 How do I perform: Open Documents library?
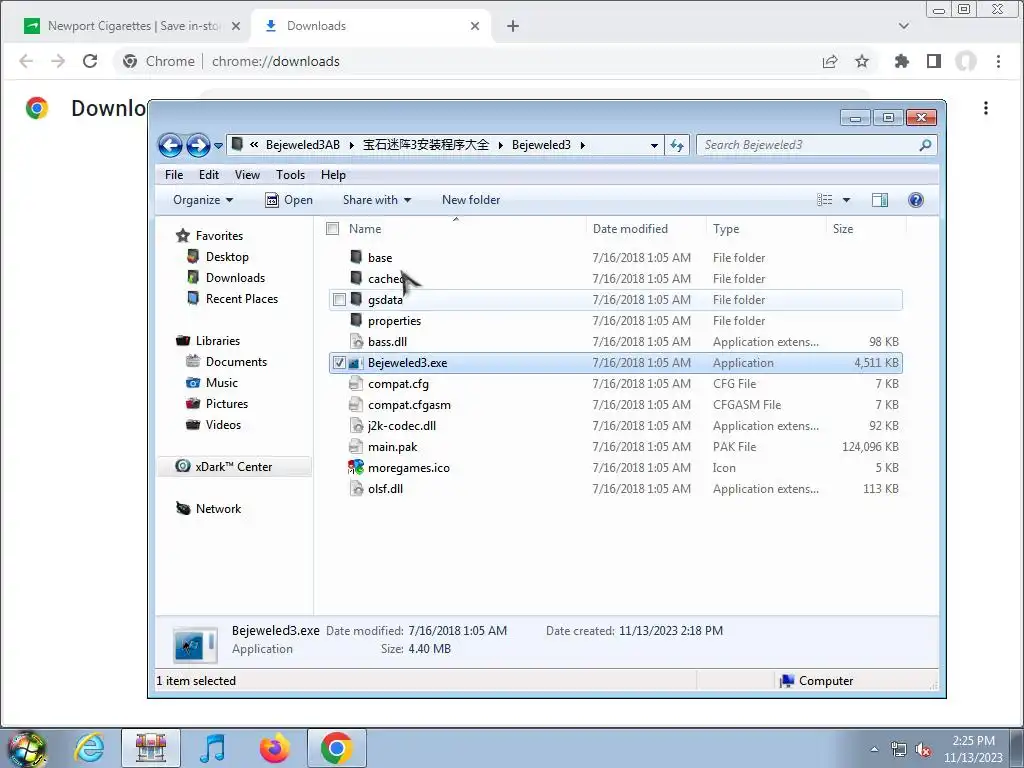(236, 362)
